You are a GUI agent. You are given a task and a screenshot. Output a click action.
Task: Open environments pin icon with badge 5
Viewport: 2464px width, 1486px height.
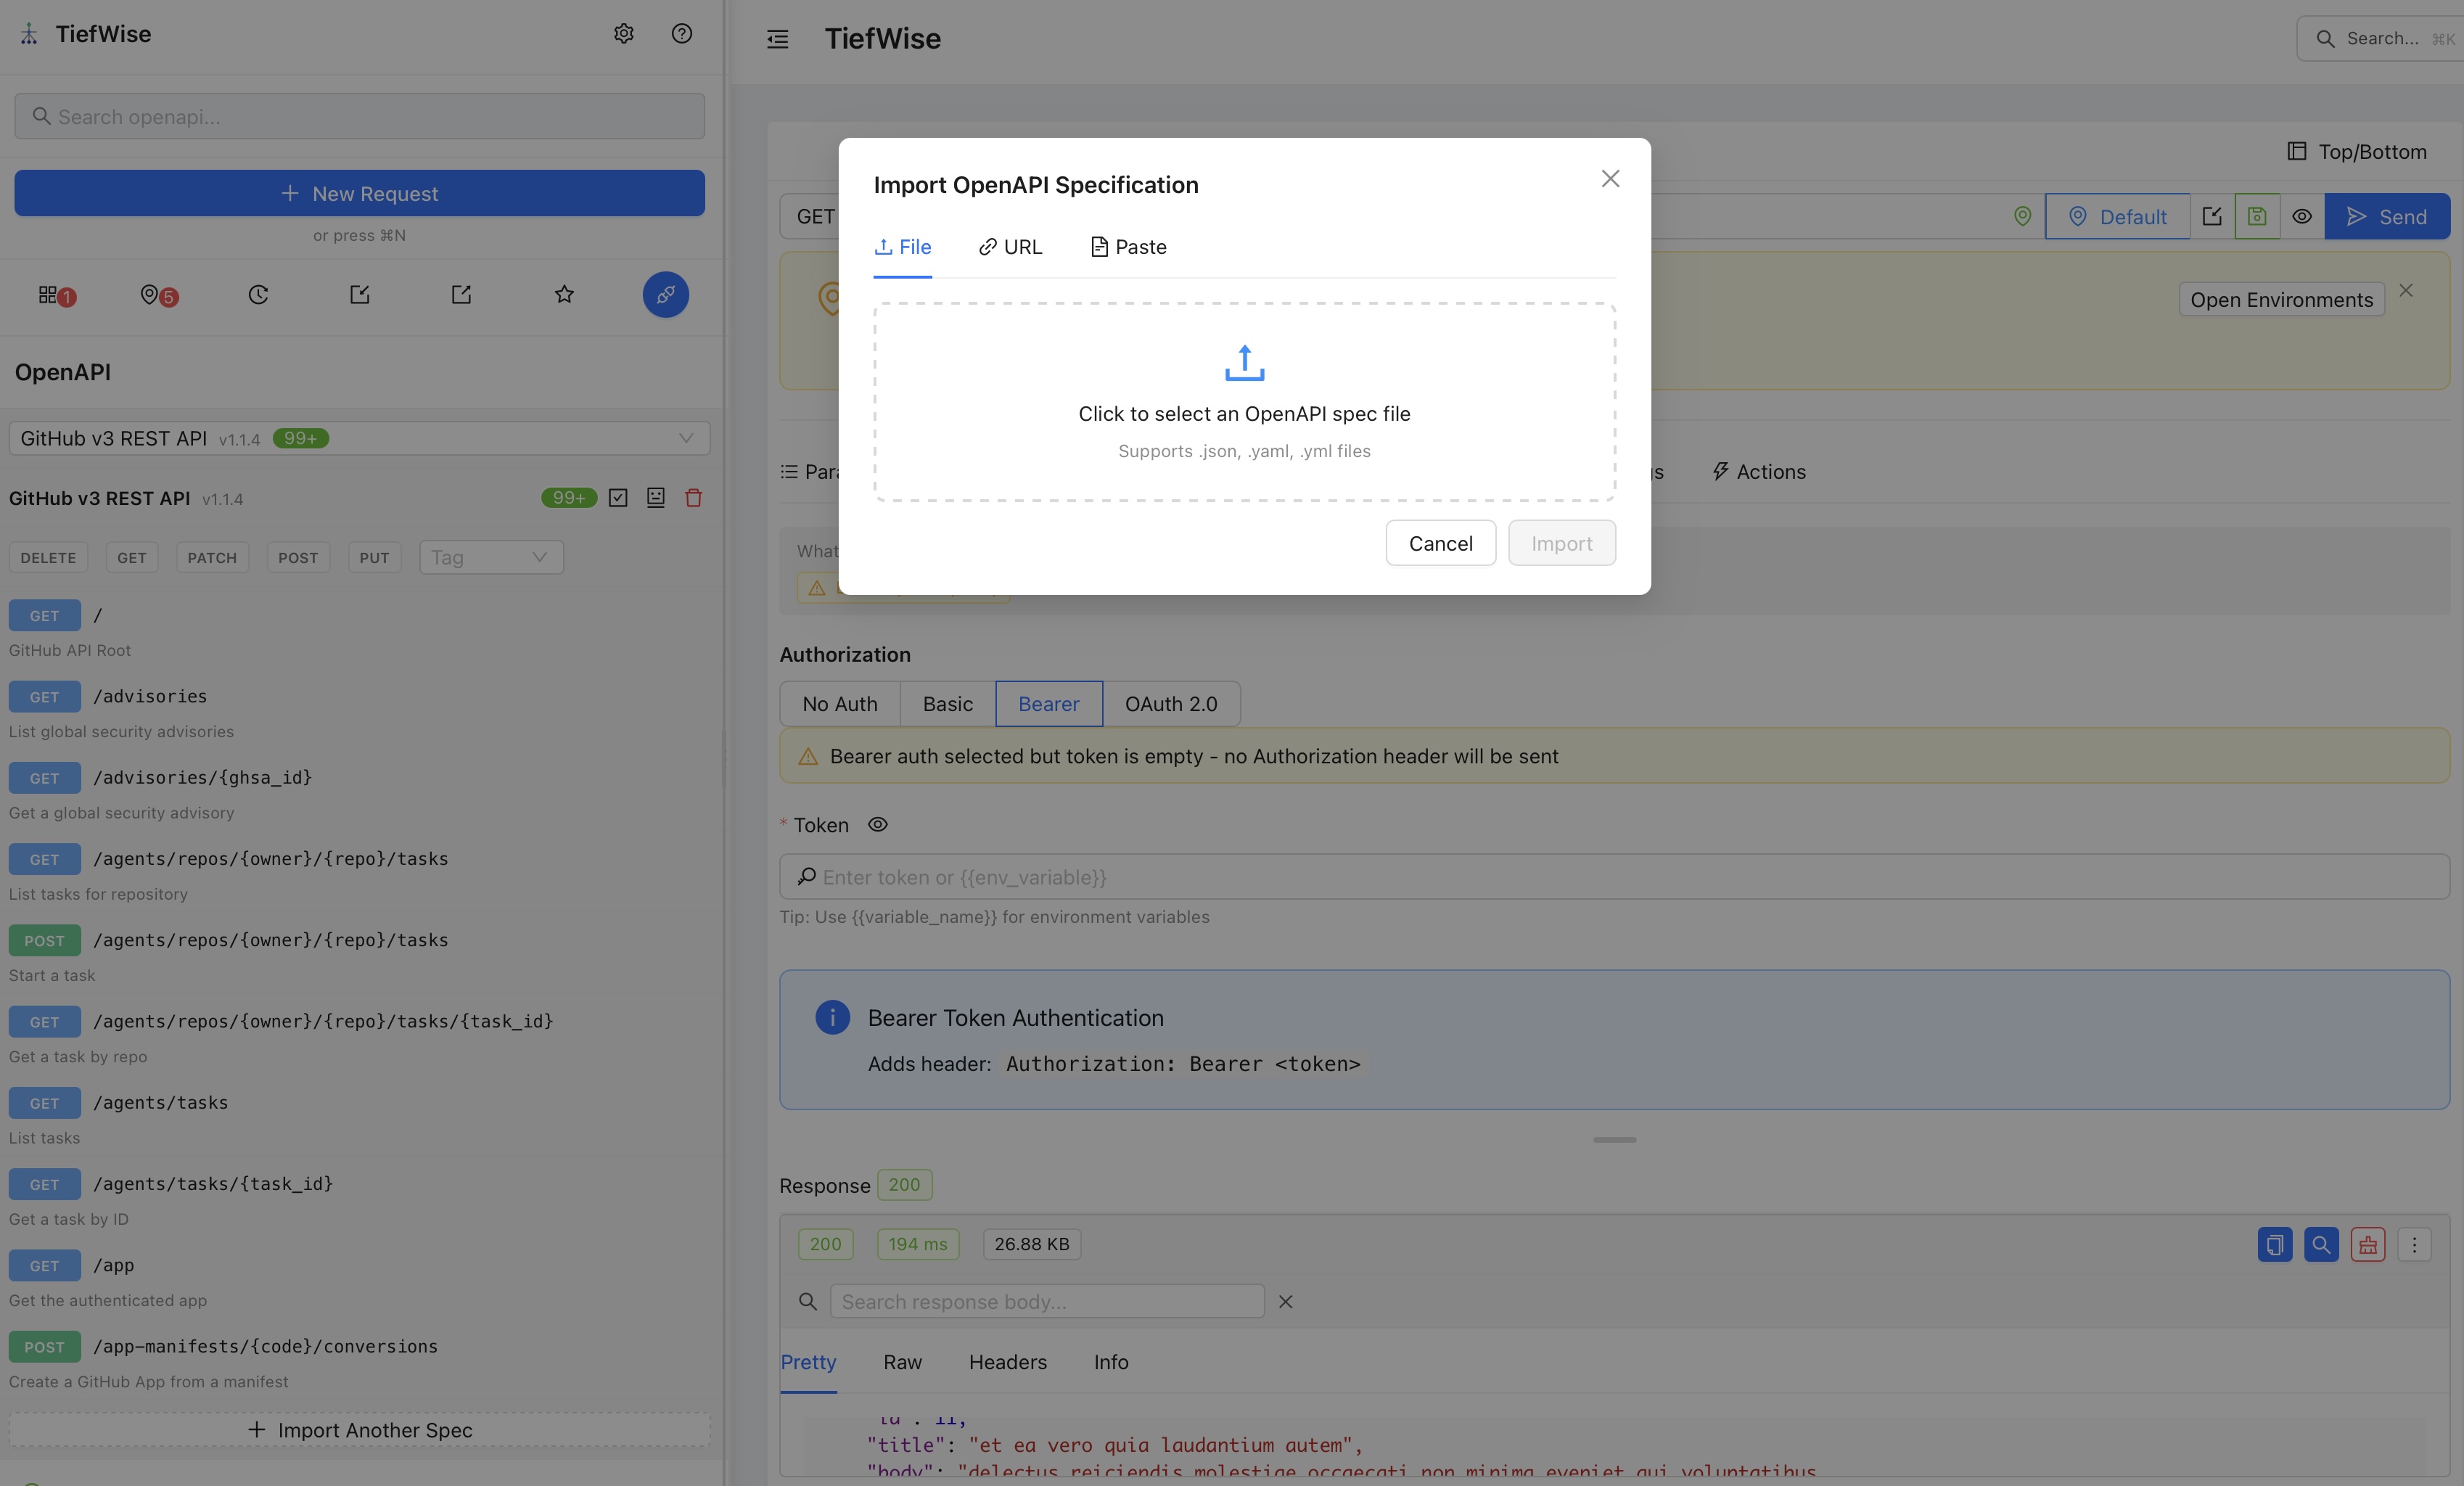(x=159, y=295)
